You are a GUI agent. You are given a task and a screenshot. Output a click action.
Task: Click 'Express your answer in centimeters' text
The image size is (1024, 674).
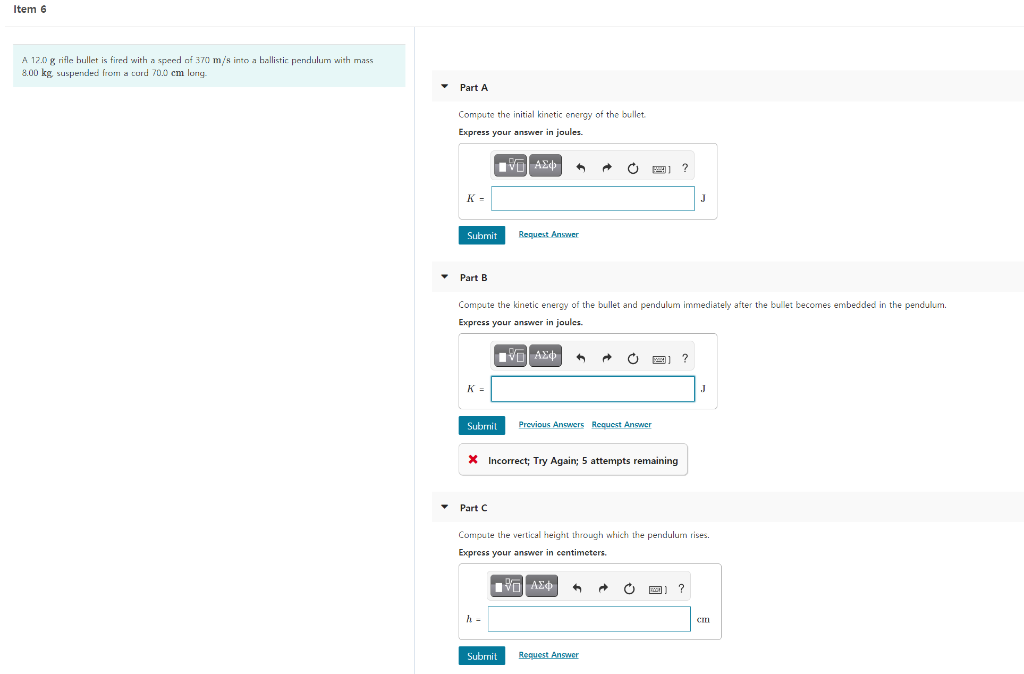[532, 553]
